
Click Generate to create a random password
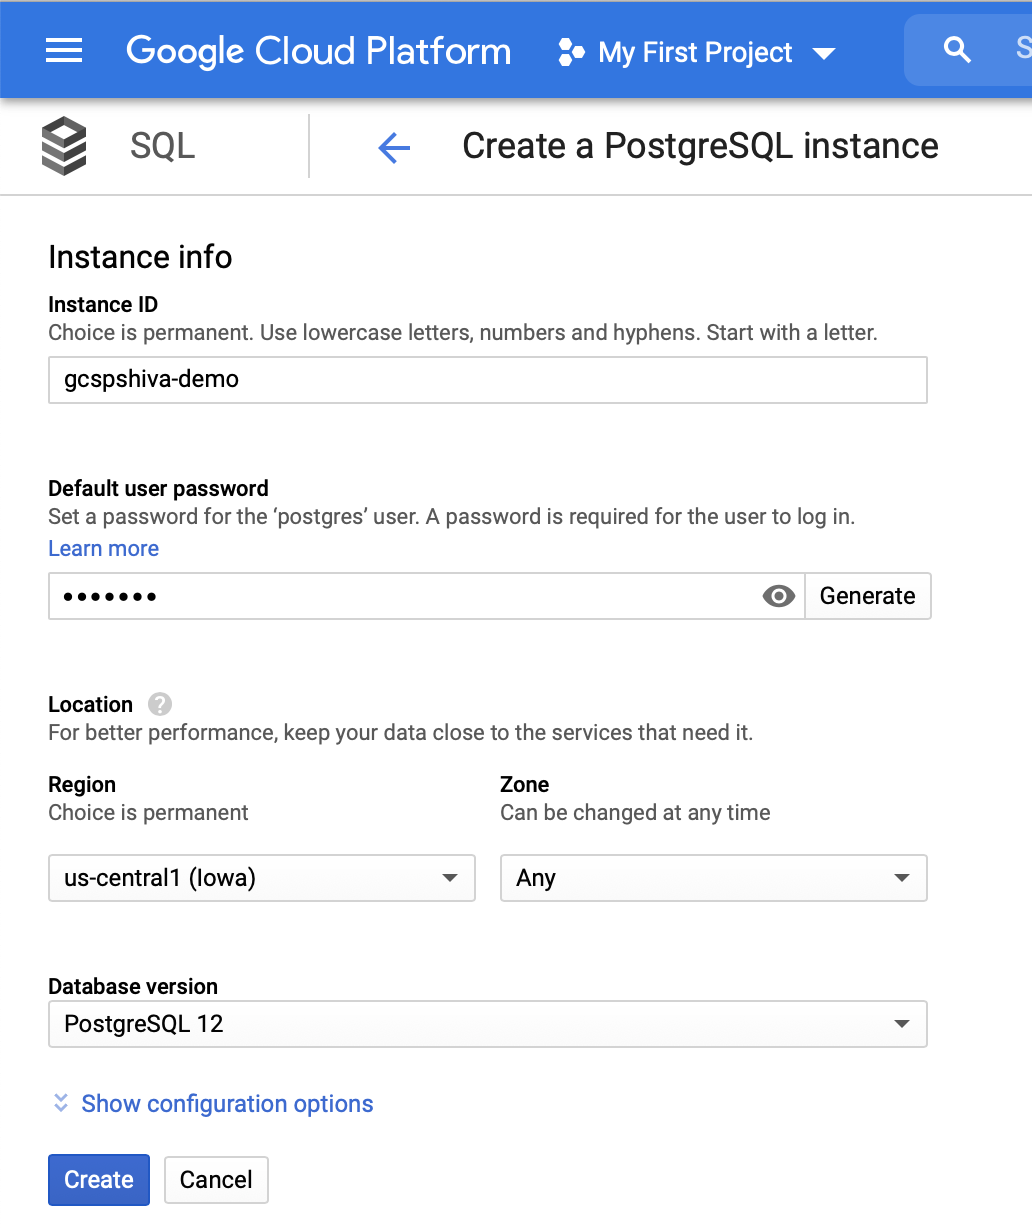pyautogui.click(x=867, y=596)
